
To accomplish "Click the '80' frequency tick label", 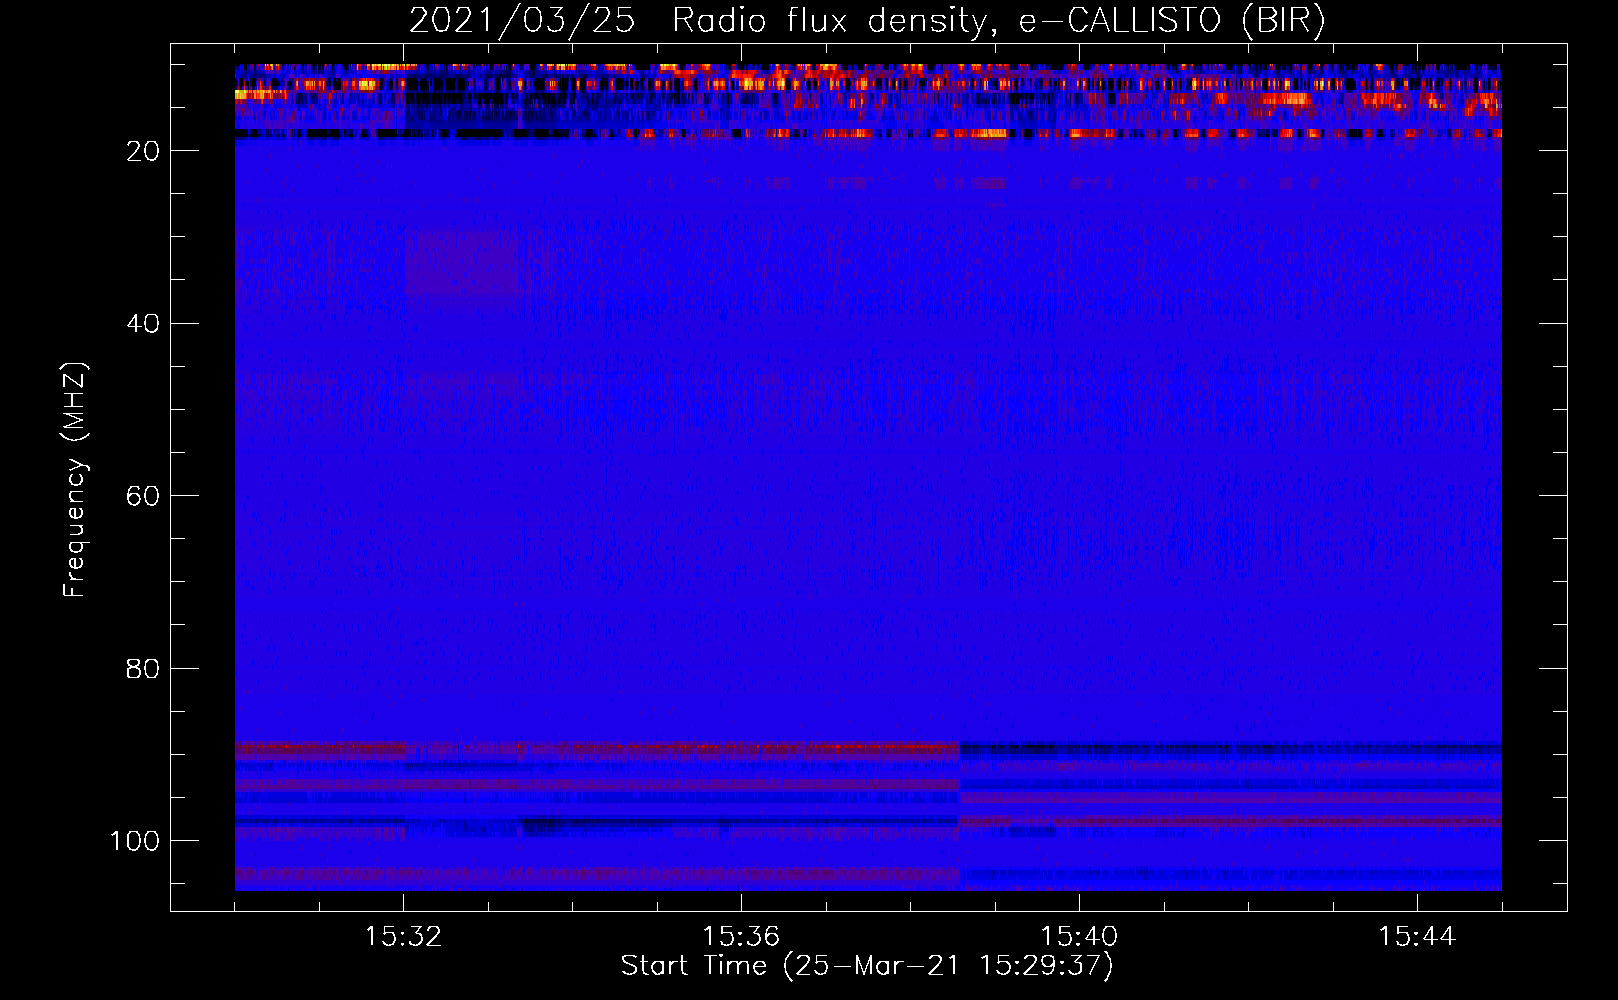I will coord(143,669).
